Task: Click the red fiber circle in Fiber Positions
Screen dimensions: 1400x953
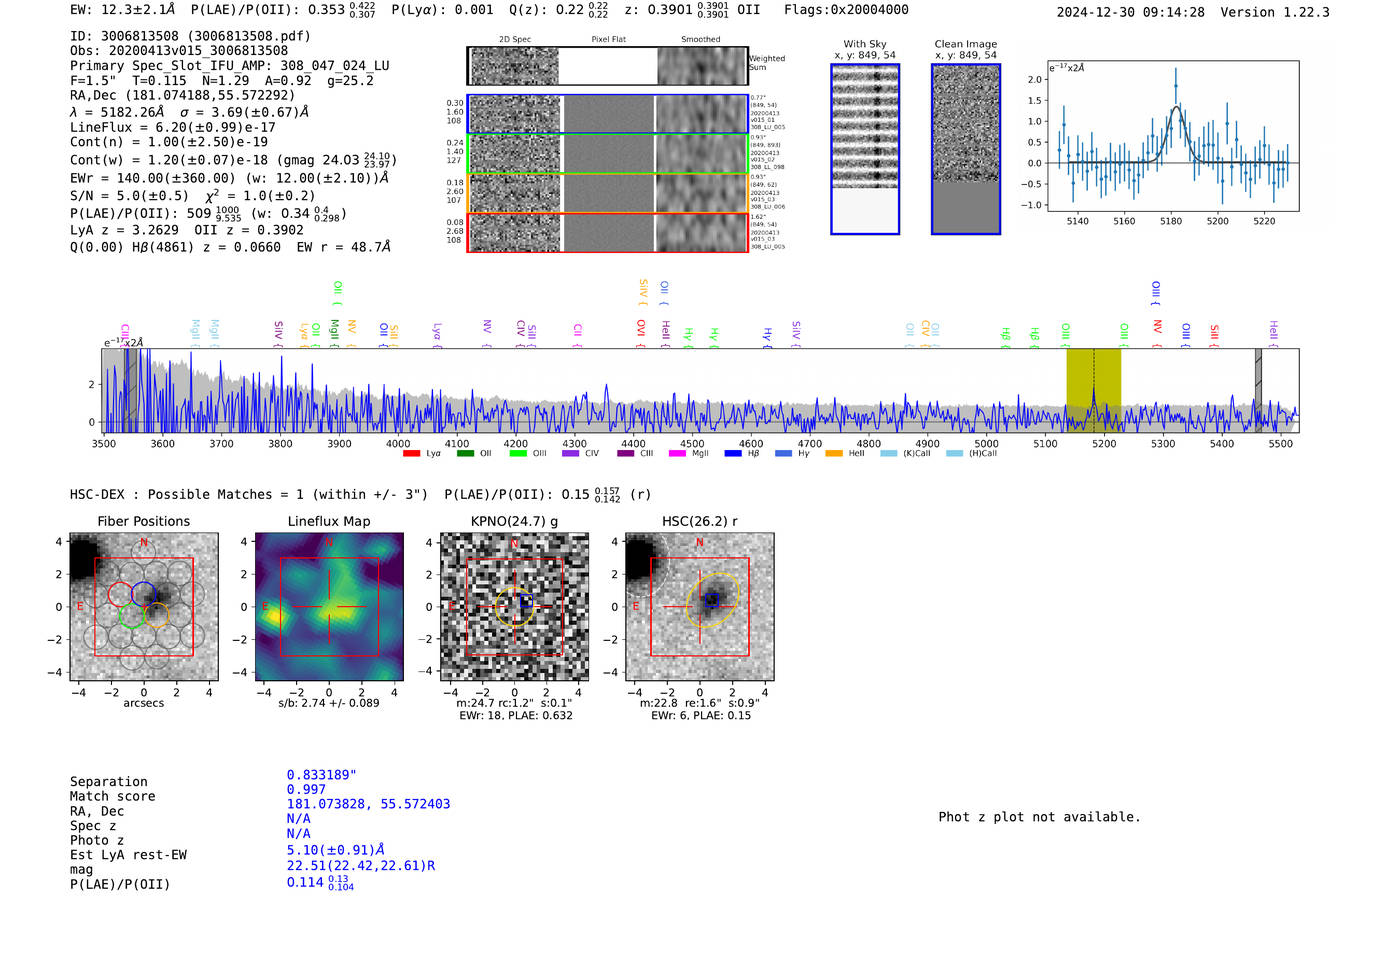Action: coord(120,594)
